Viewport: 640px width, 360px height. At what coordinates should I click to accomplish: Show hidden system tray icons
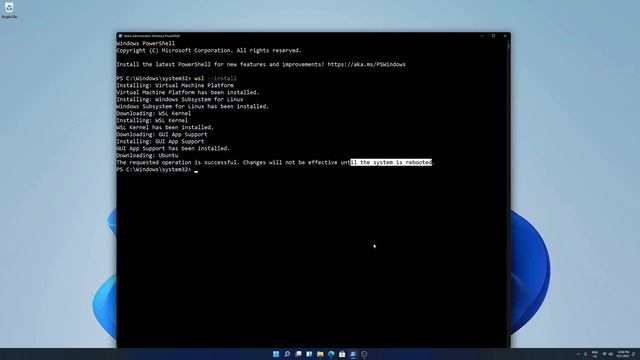point(578,354)
